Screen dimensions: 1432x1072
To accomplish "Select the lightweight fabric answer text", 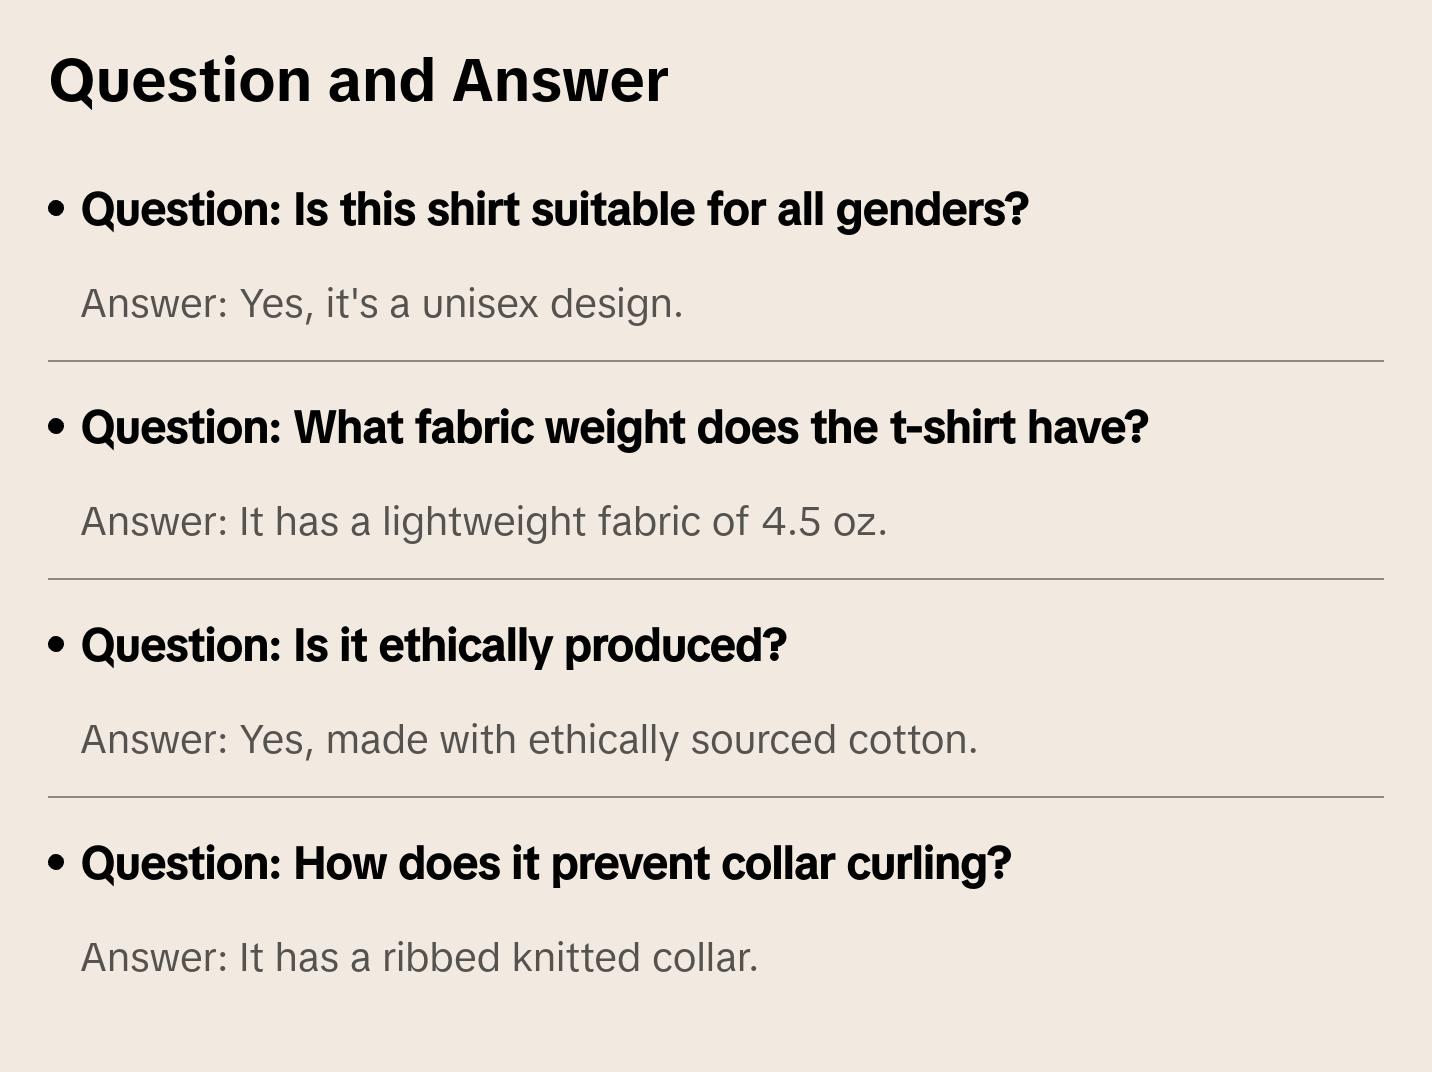I will tap(483, 522).
